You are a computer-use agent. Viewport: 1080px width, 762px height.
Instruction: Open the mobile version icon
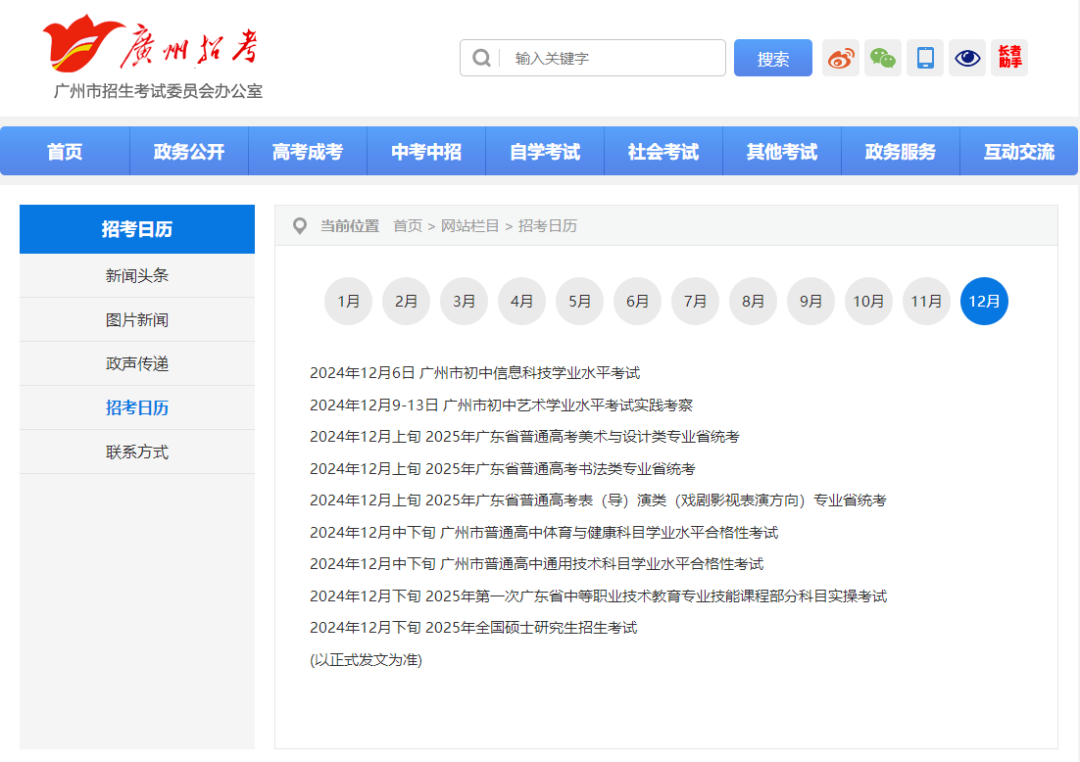tap(925, 58)
